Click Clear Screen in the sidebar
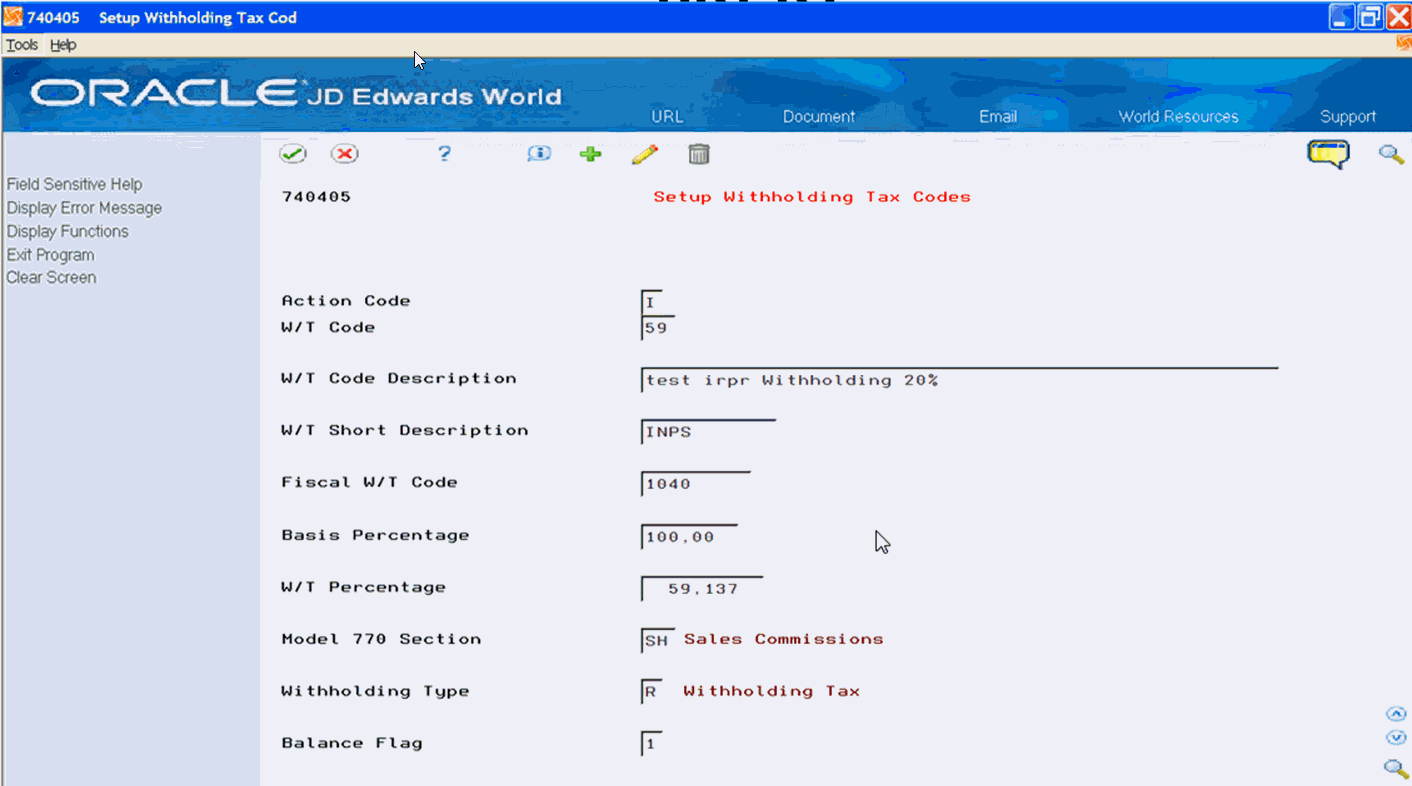The width and height of the screenshot is (1412, 786). [x=52, y=278]
